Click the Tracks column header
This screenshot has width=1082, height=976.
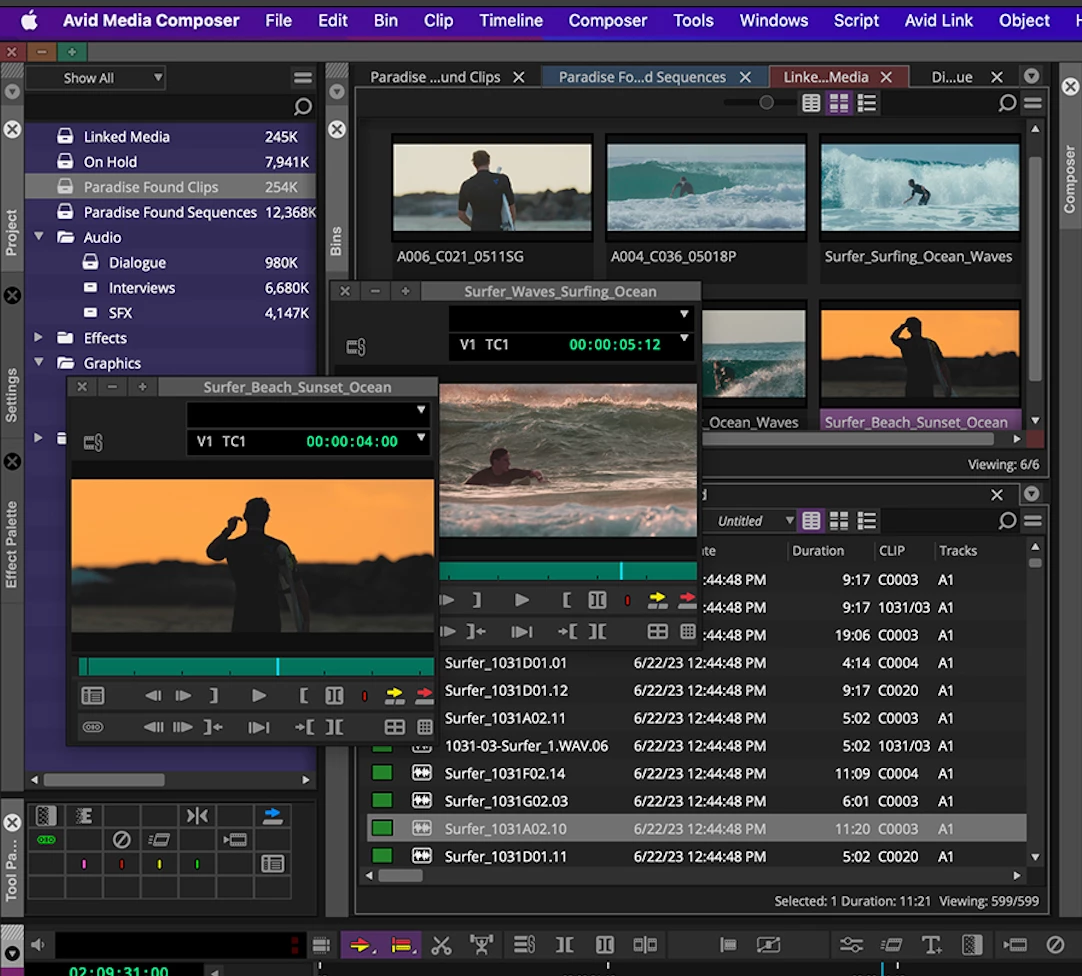coord(958,551)
